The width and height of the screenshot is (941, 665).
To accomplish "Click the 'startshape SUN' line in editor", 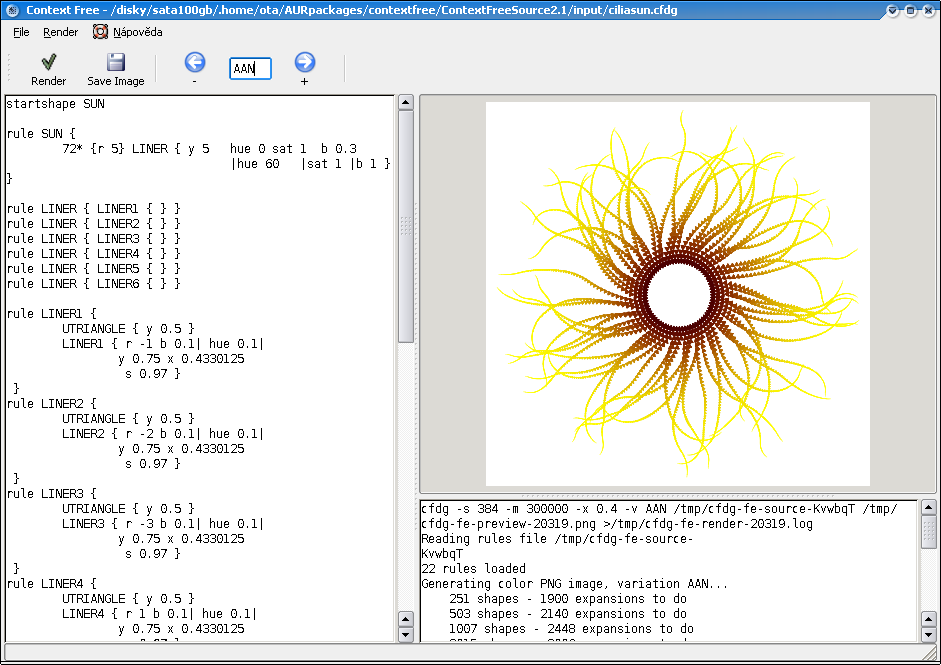I will pos(55,104).
